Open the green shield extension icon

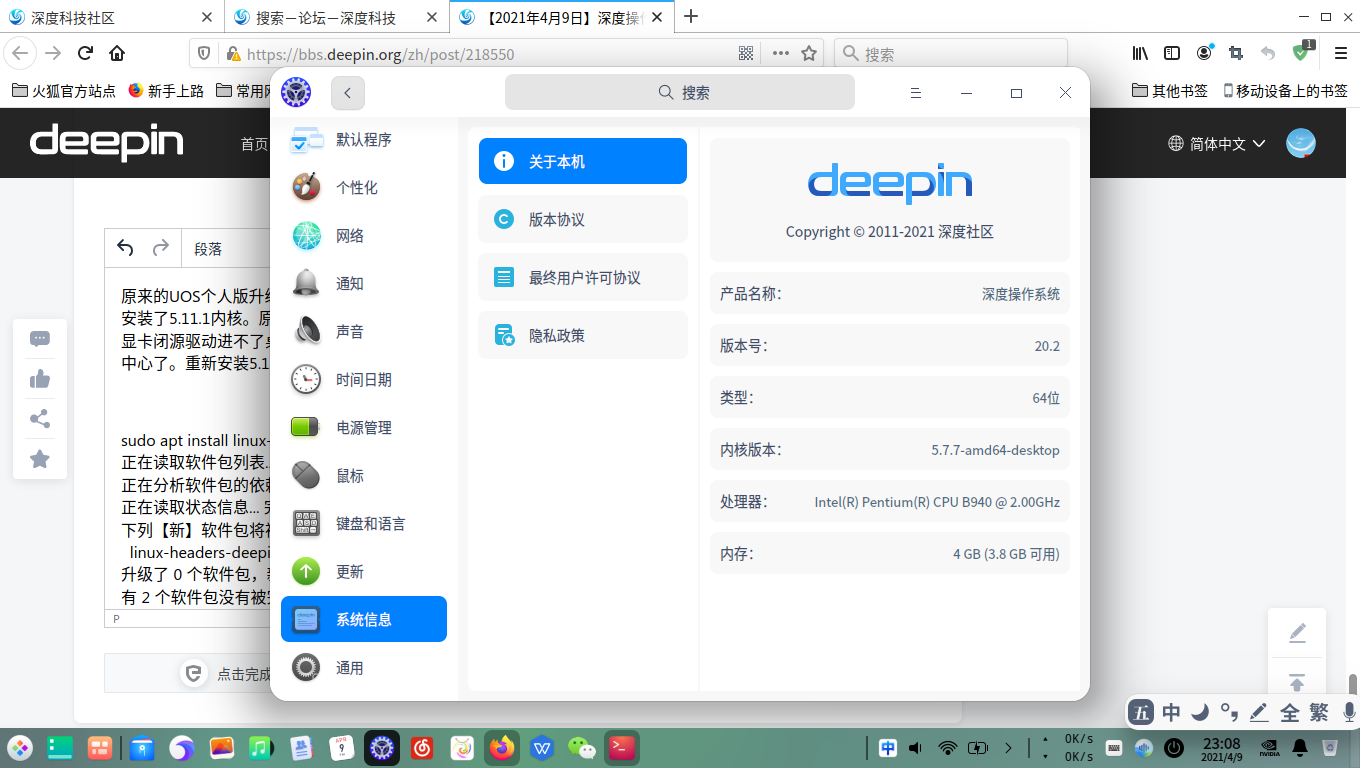coord(1301,52)
